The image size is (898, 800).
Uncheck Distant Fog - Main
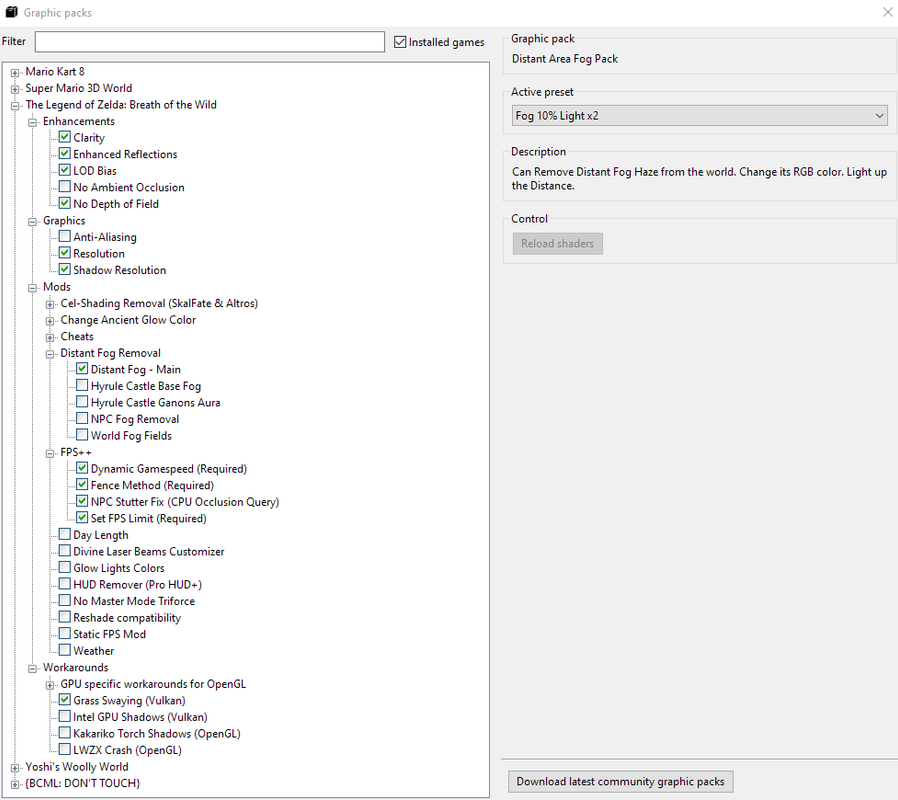[x=82, y=369]
